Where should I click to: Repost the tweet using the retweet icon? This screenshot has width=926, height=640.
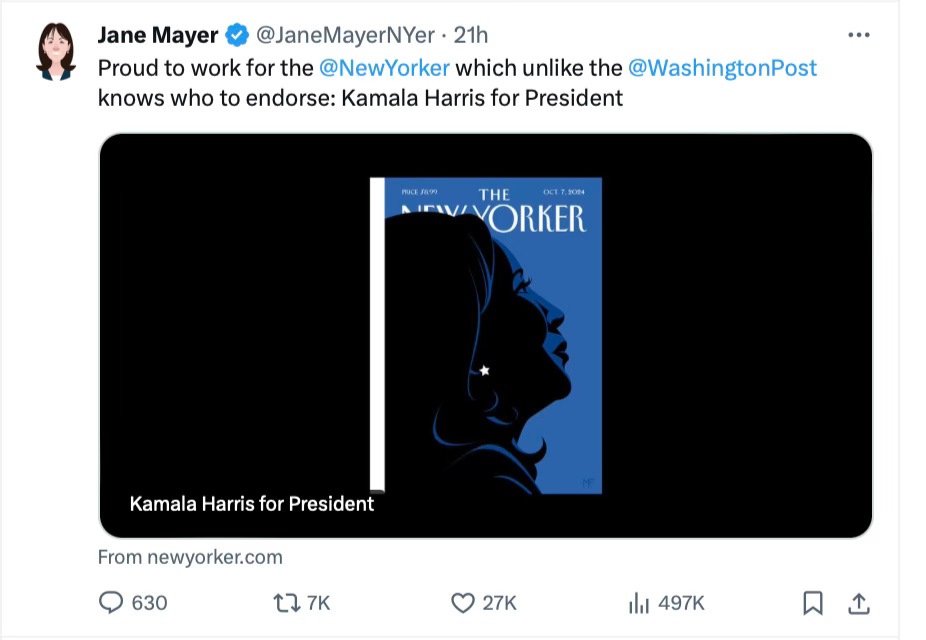(284, 602)
